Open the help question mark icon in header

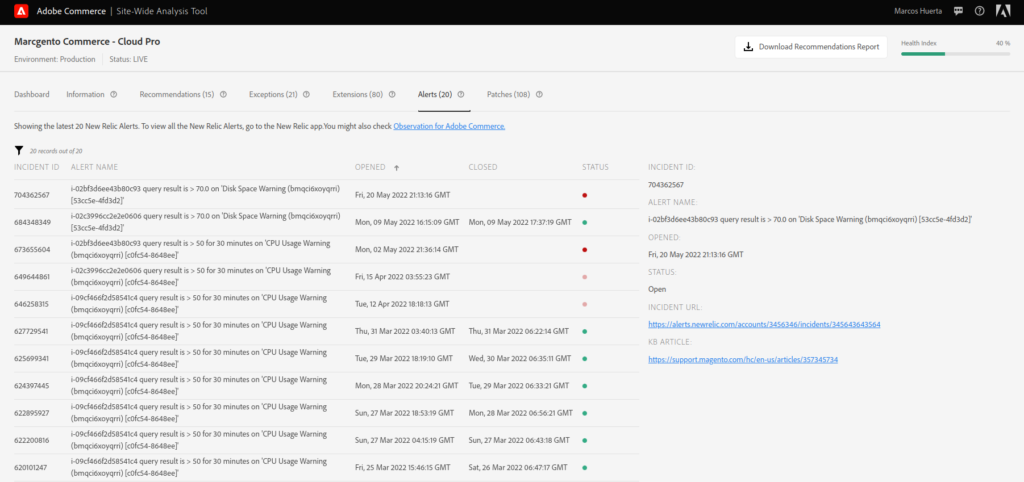point(979,11)
